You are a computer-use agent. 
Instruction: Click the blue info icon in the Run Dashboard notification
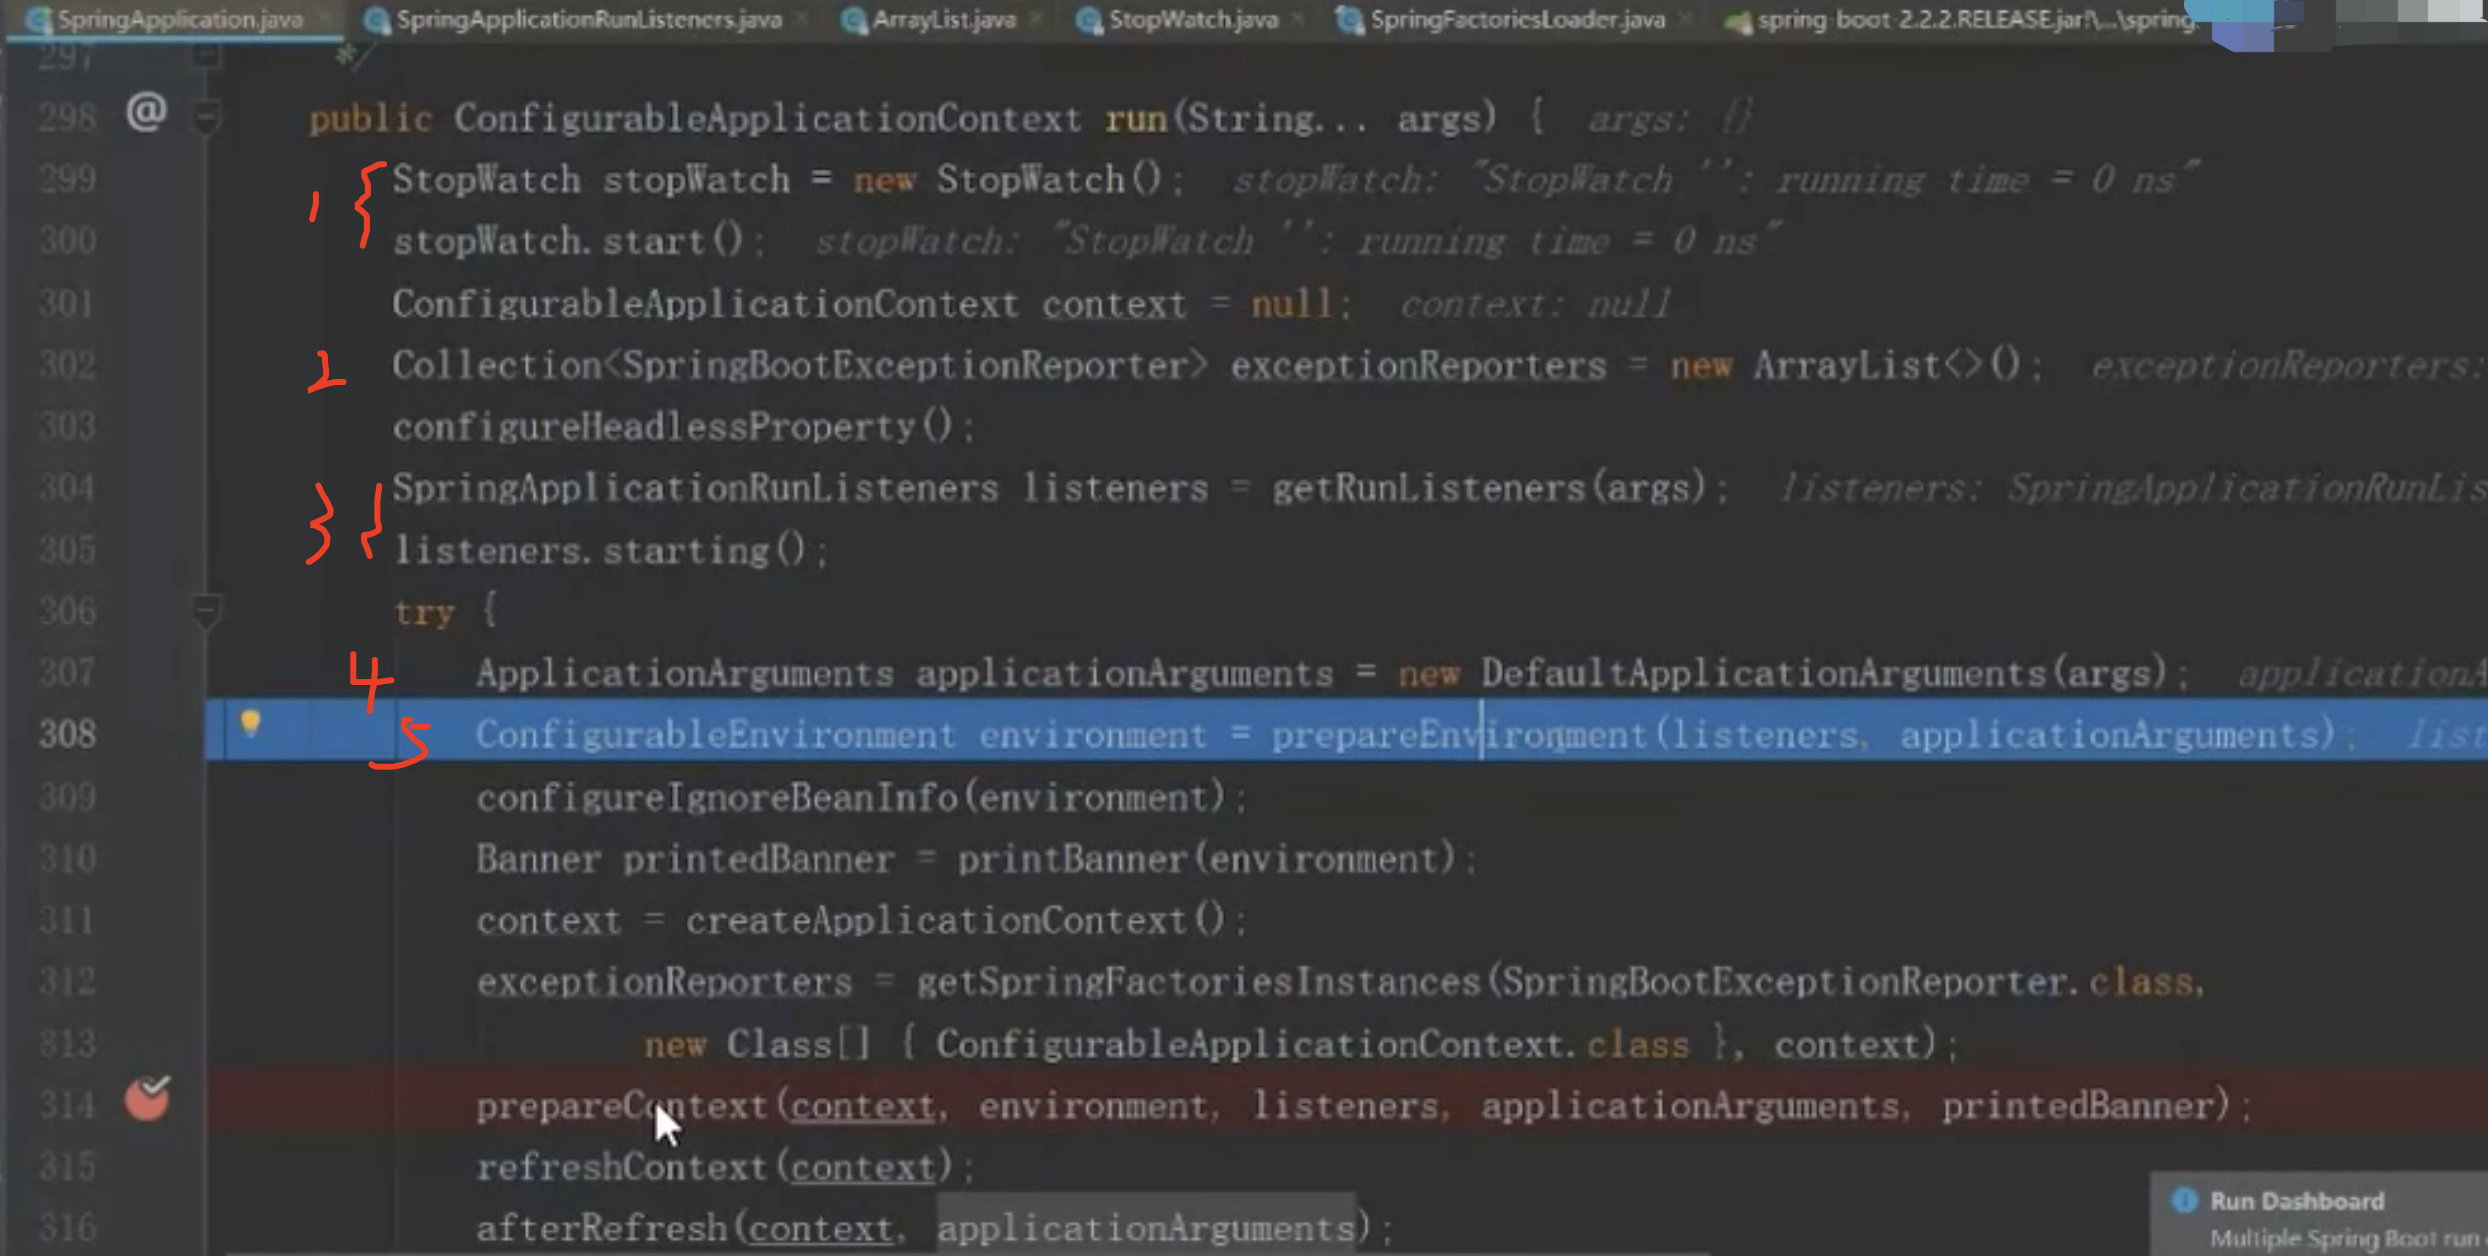[x=2182, y=1200]
